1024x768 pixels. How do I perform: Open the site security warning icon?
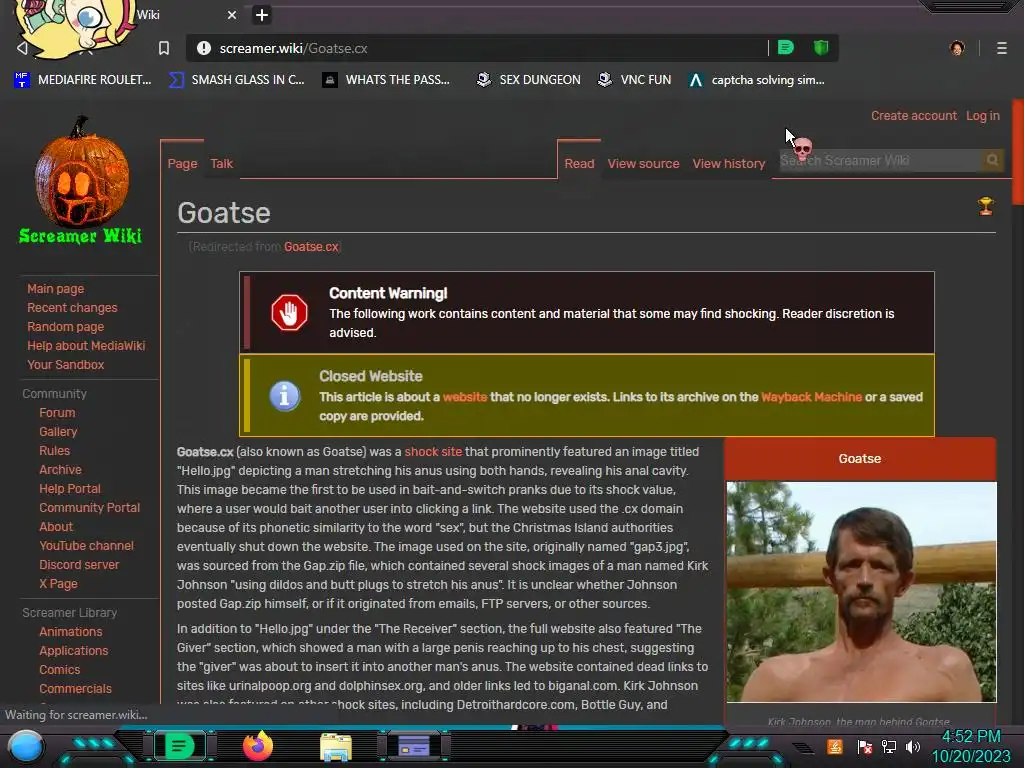[x=204, y=48]
